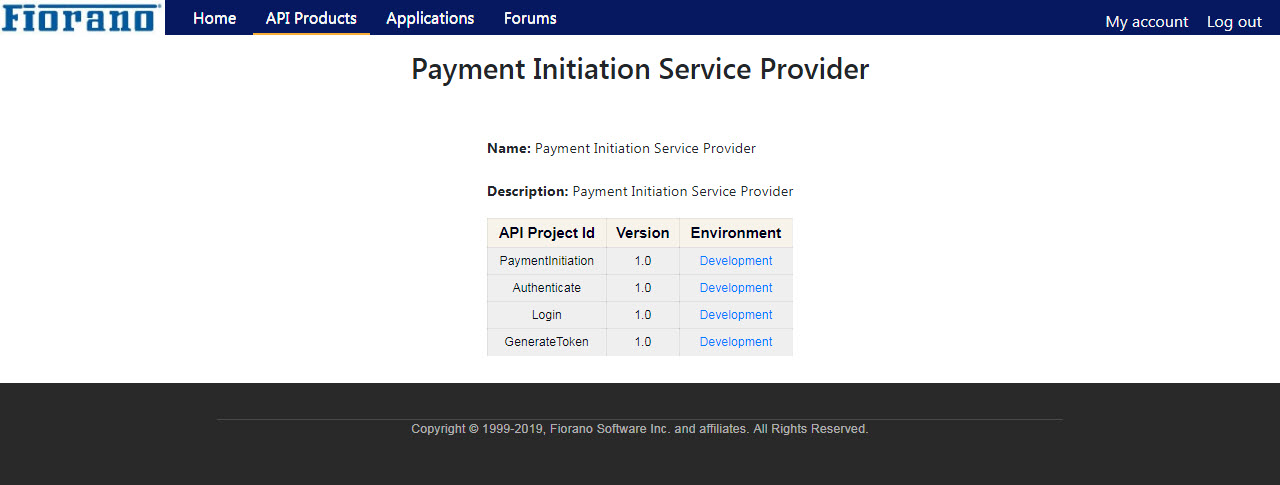This screenshot has width=1280, height=485.
Task: Click the copyright footer text
Action: (640, 429)
